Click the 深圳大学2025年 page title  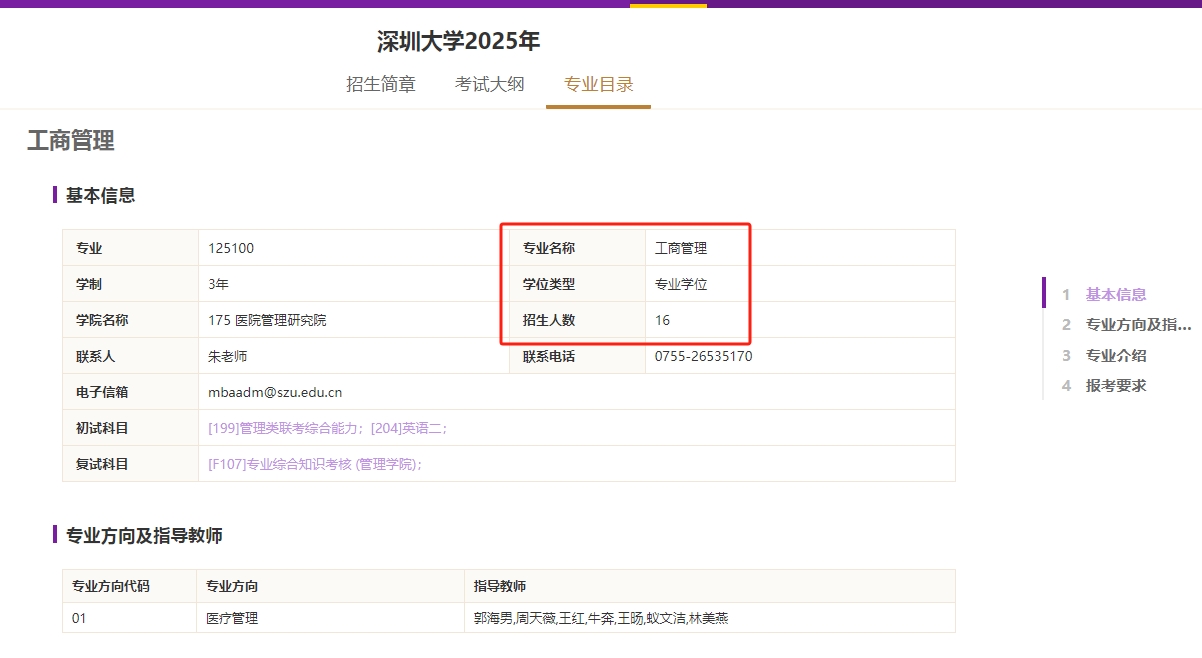point(458,41)
